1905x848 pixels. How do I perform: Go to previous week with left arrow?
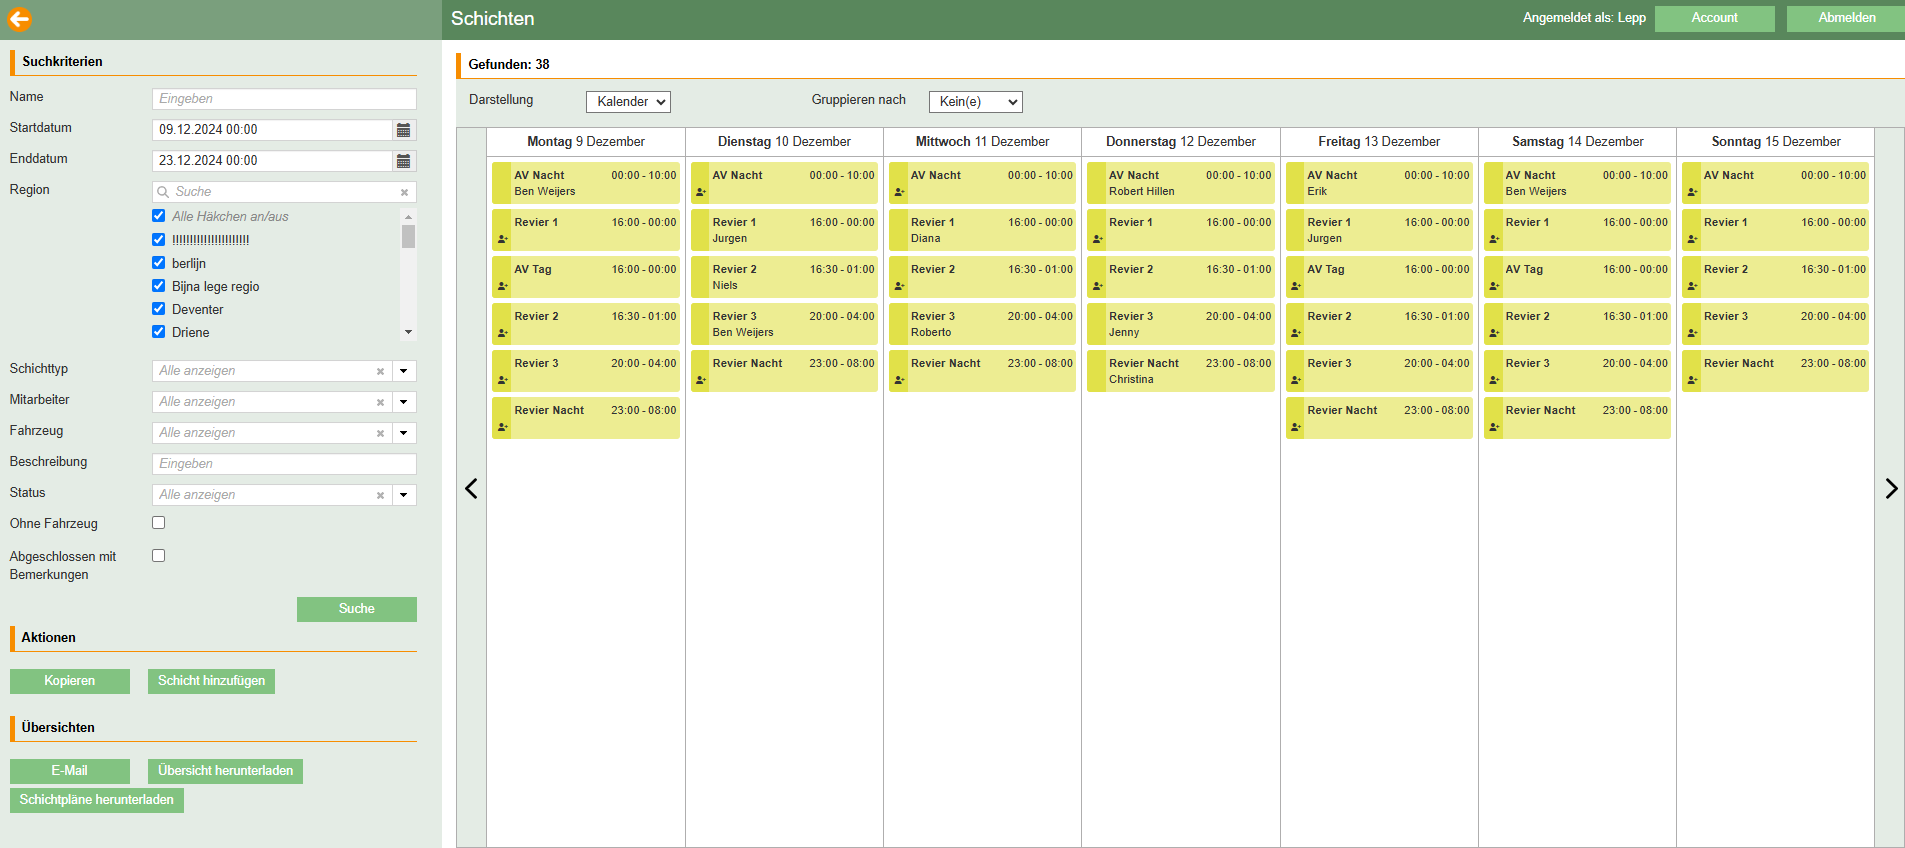[471, 488]
